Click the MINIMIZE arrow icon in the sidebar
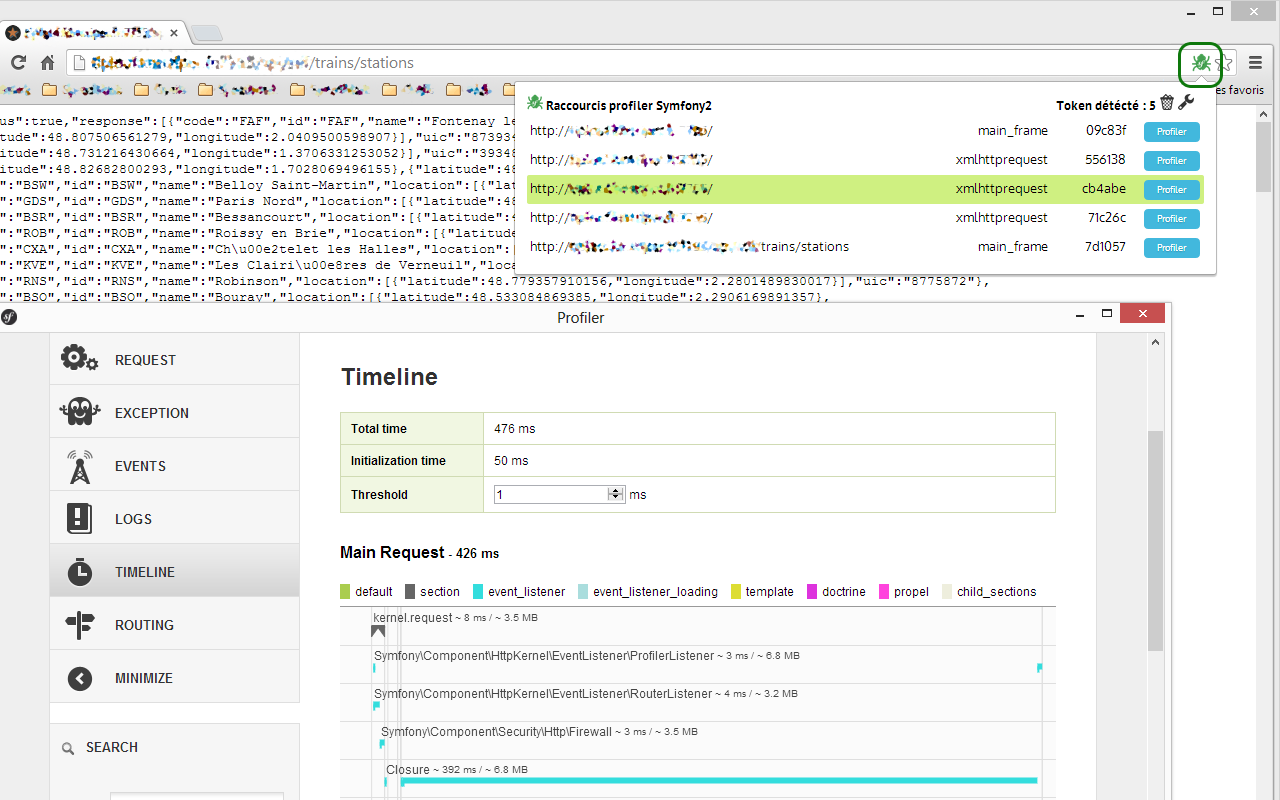Viewport: 1280px width, 800px height. (79, 678)
